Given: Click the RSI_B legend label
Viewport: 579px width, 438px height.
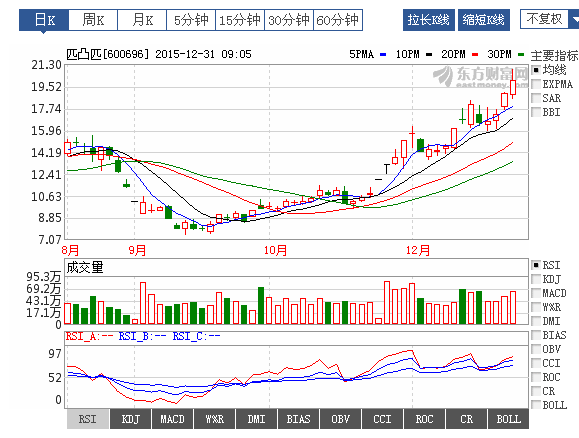Looking at the screenshot, I should [x=142, y=336].
